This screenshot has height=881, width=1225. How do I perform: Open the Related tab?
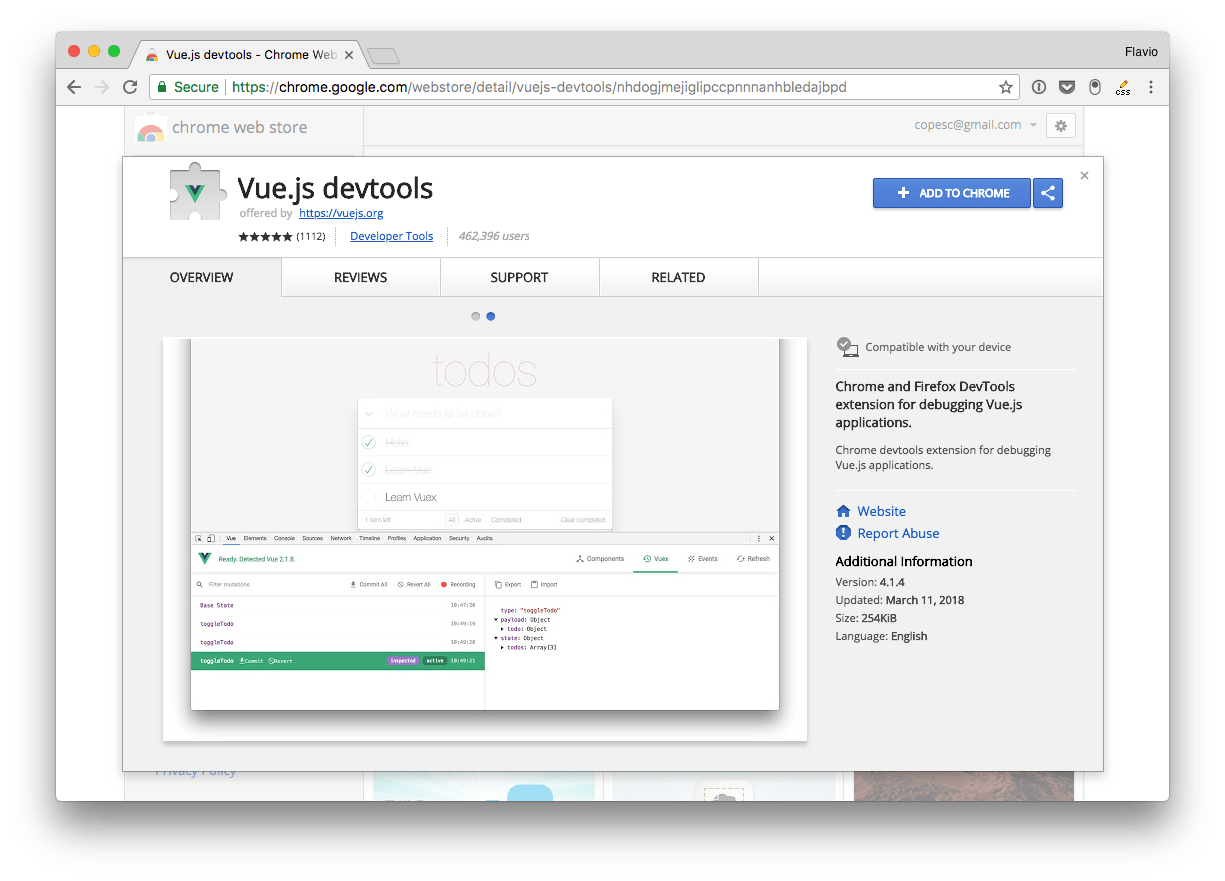point(678,277)
